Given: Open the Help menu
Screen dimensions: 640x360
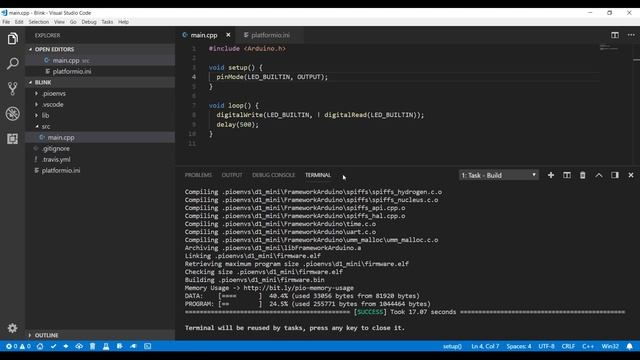Looking at the screenshot, I should point(123,22).
